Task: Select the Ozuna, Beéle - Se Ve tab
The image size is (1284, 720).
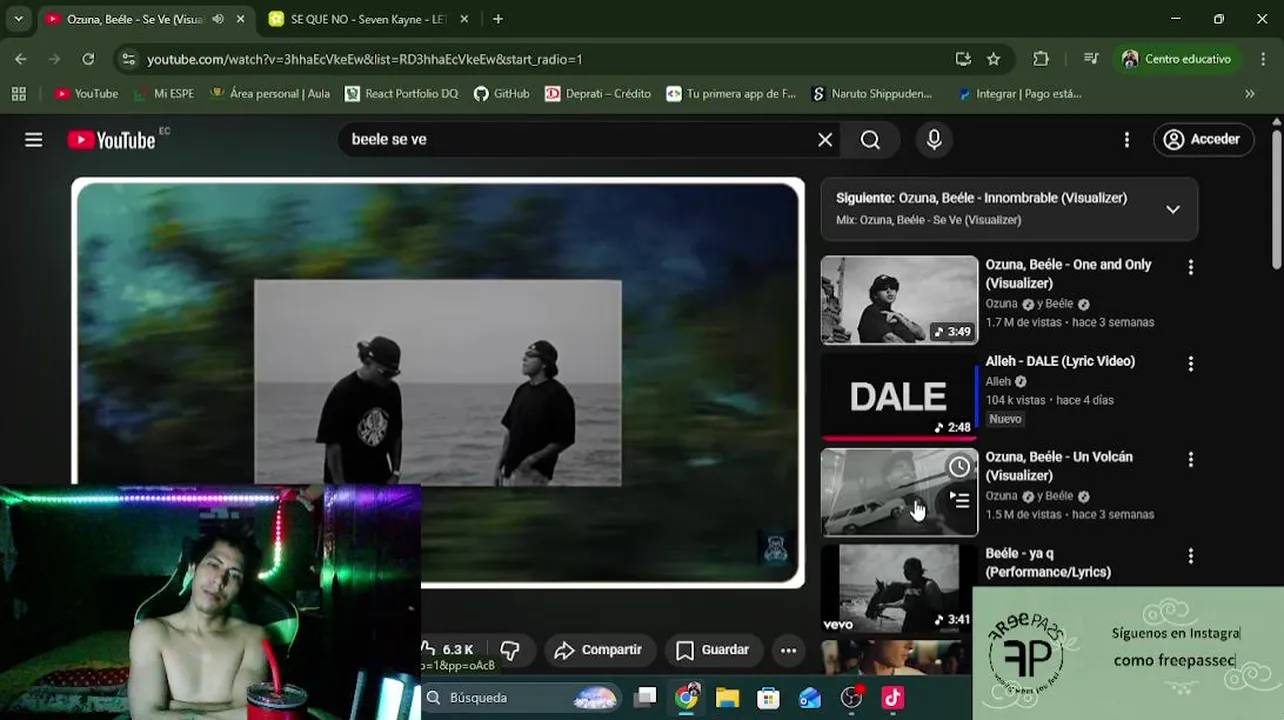Action: point(133,19)
